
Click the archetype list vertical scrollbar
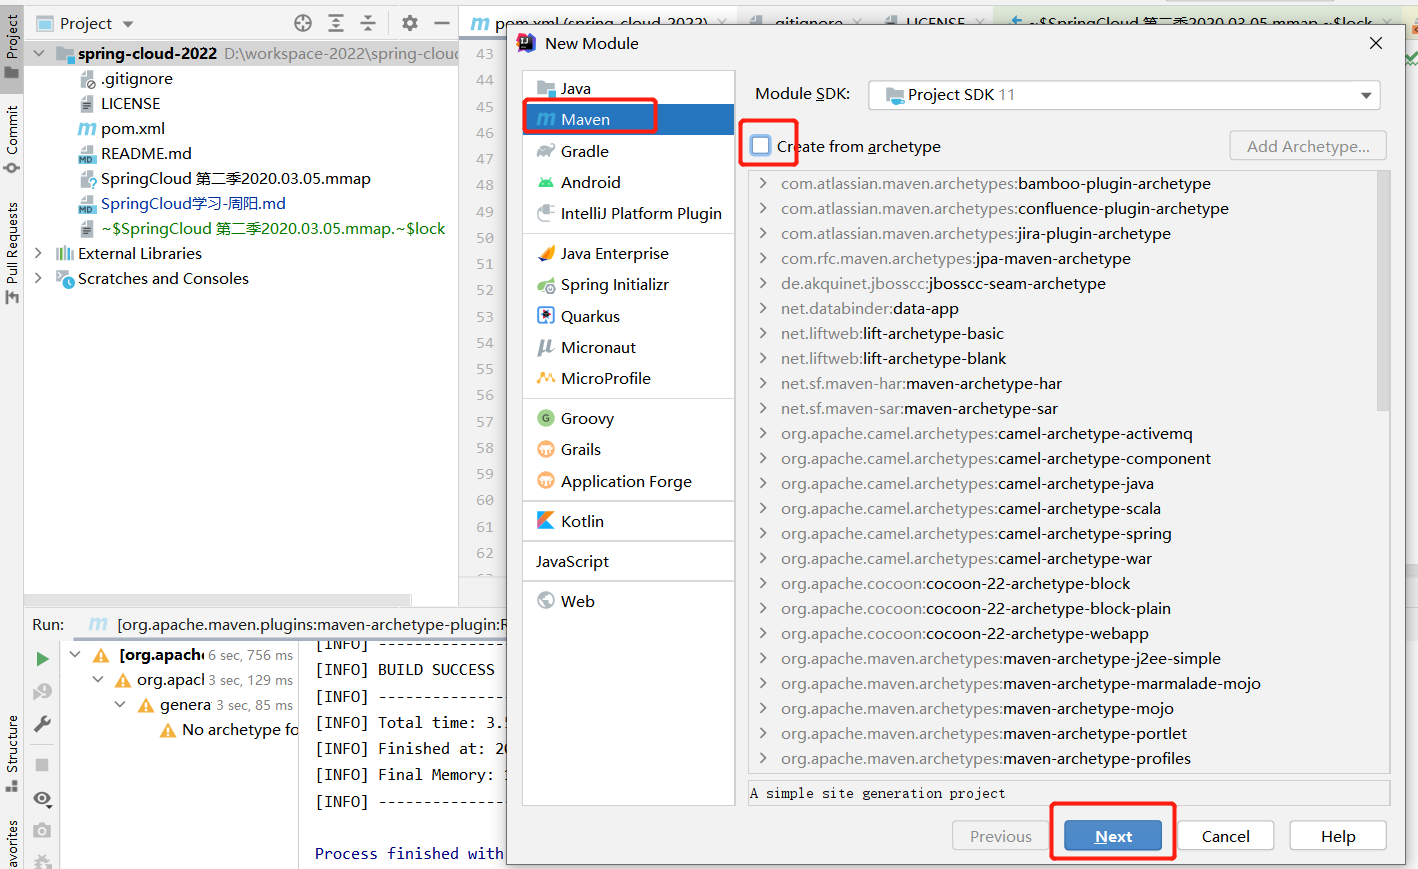pyautogui.click(x=1383, y=290)
